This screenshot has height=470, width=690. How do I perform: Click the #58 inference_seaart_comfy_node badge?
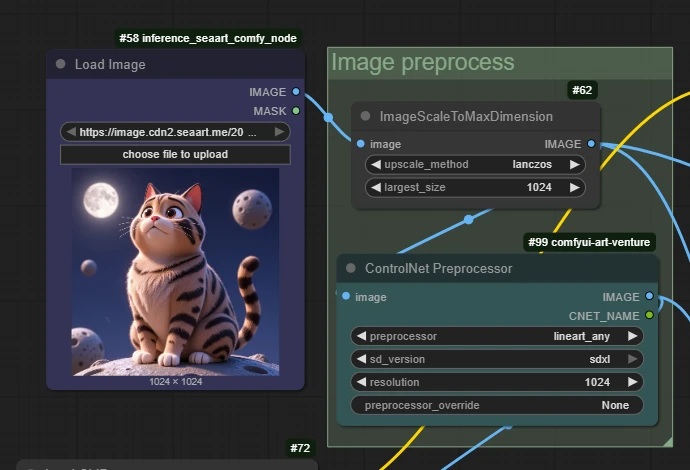(x=208, y=38)
